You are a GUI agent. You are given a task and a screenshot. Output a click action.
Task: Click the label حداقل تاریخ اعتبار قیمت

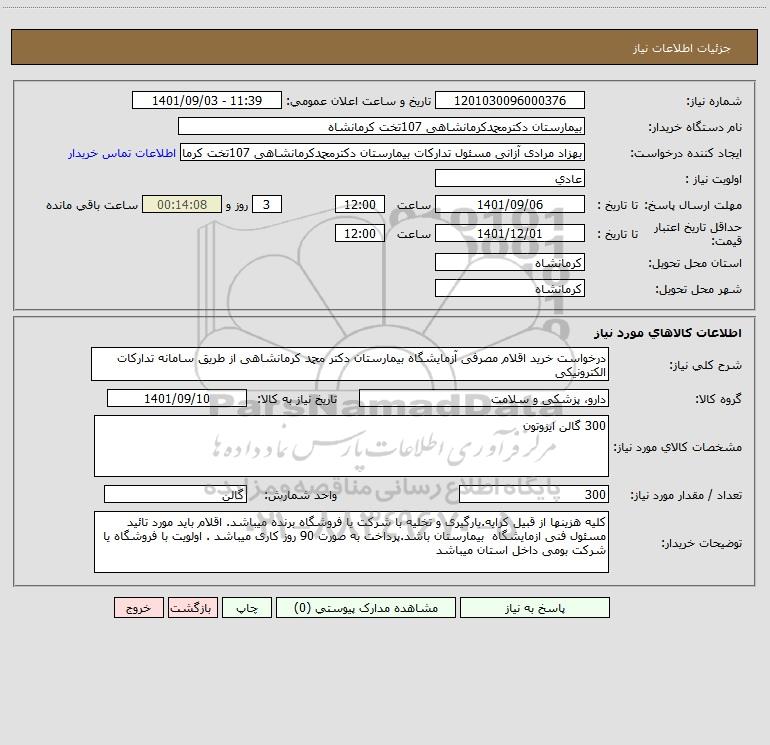click(698, 234)
